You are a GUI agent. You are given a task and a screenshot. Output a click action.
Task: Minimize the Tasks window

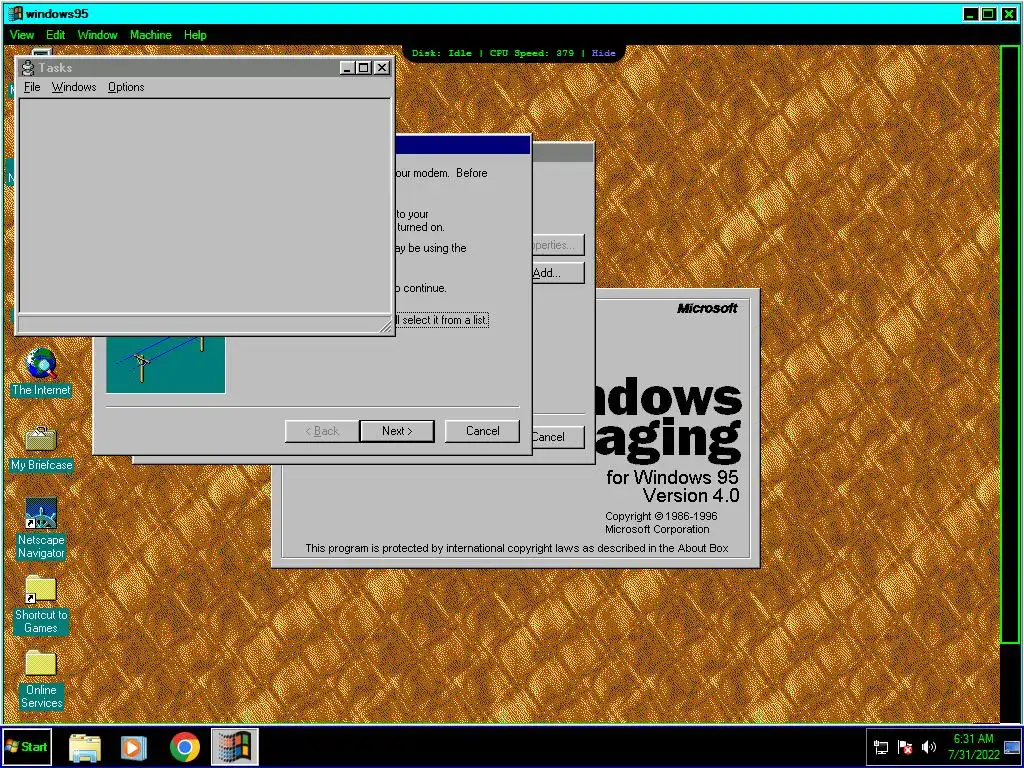click(348, 67)
